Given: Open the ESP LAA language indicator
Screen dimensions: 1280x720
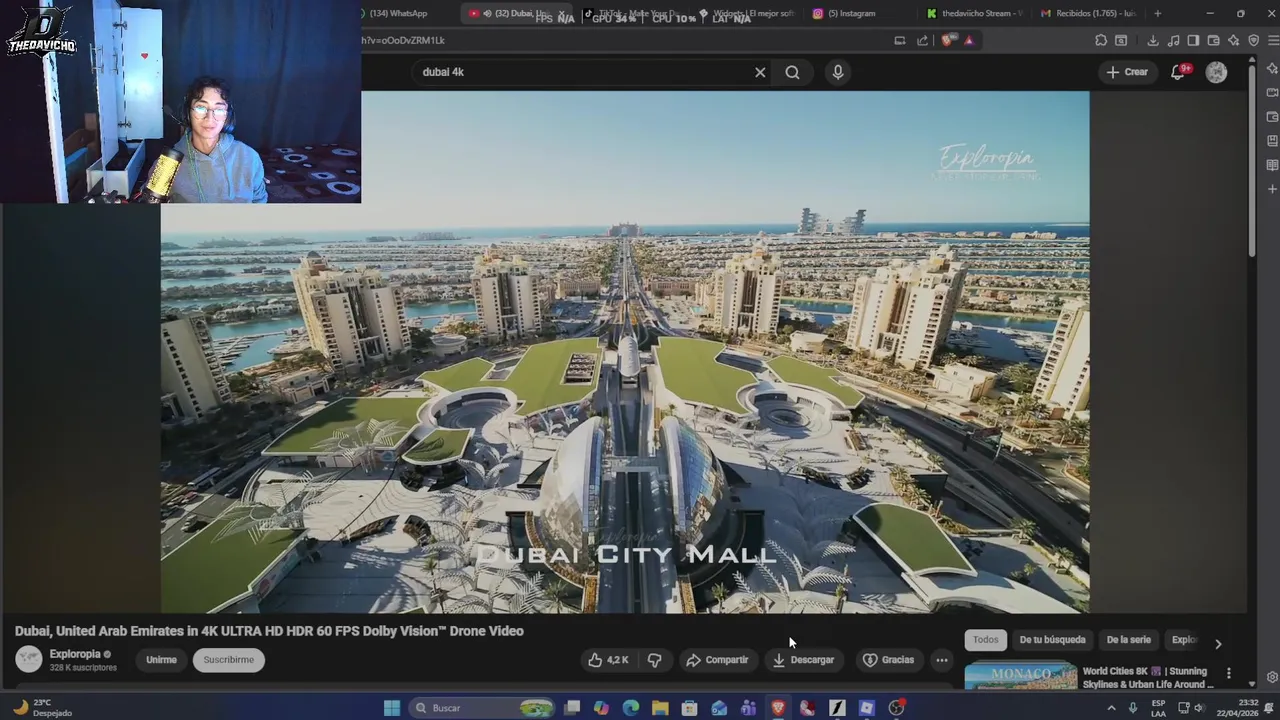Looking at the screenshot, I should click(x=1158, y=708).
